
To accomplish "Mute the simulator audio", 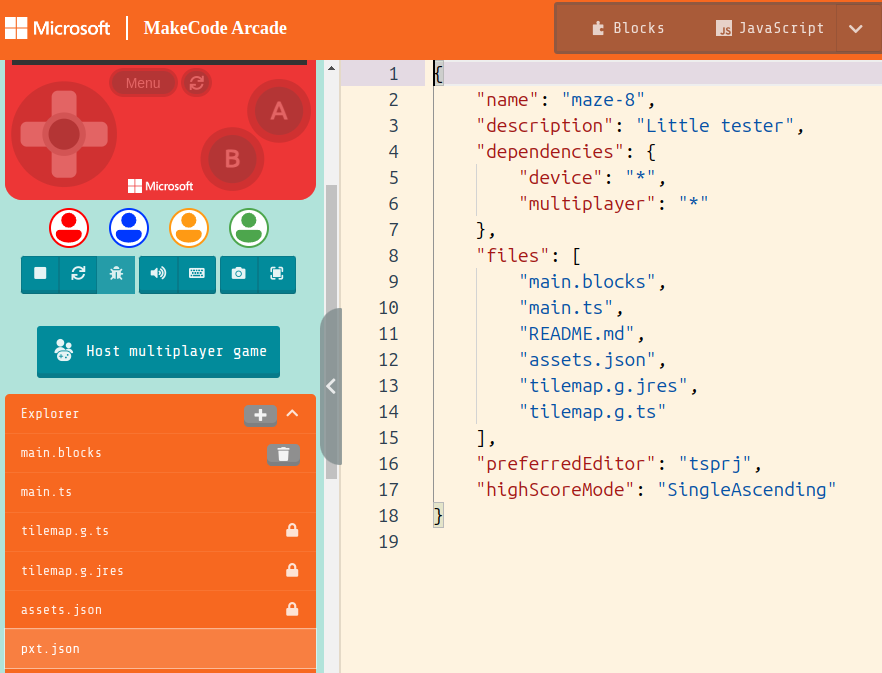I will coord(159,274).
